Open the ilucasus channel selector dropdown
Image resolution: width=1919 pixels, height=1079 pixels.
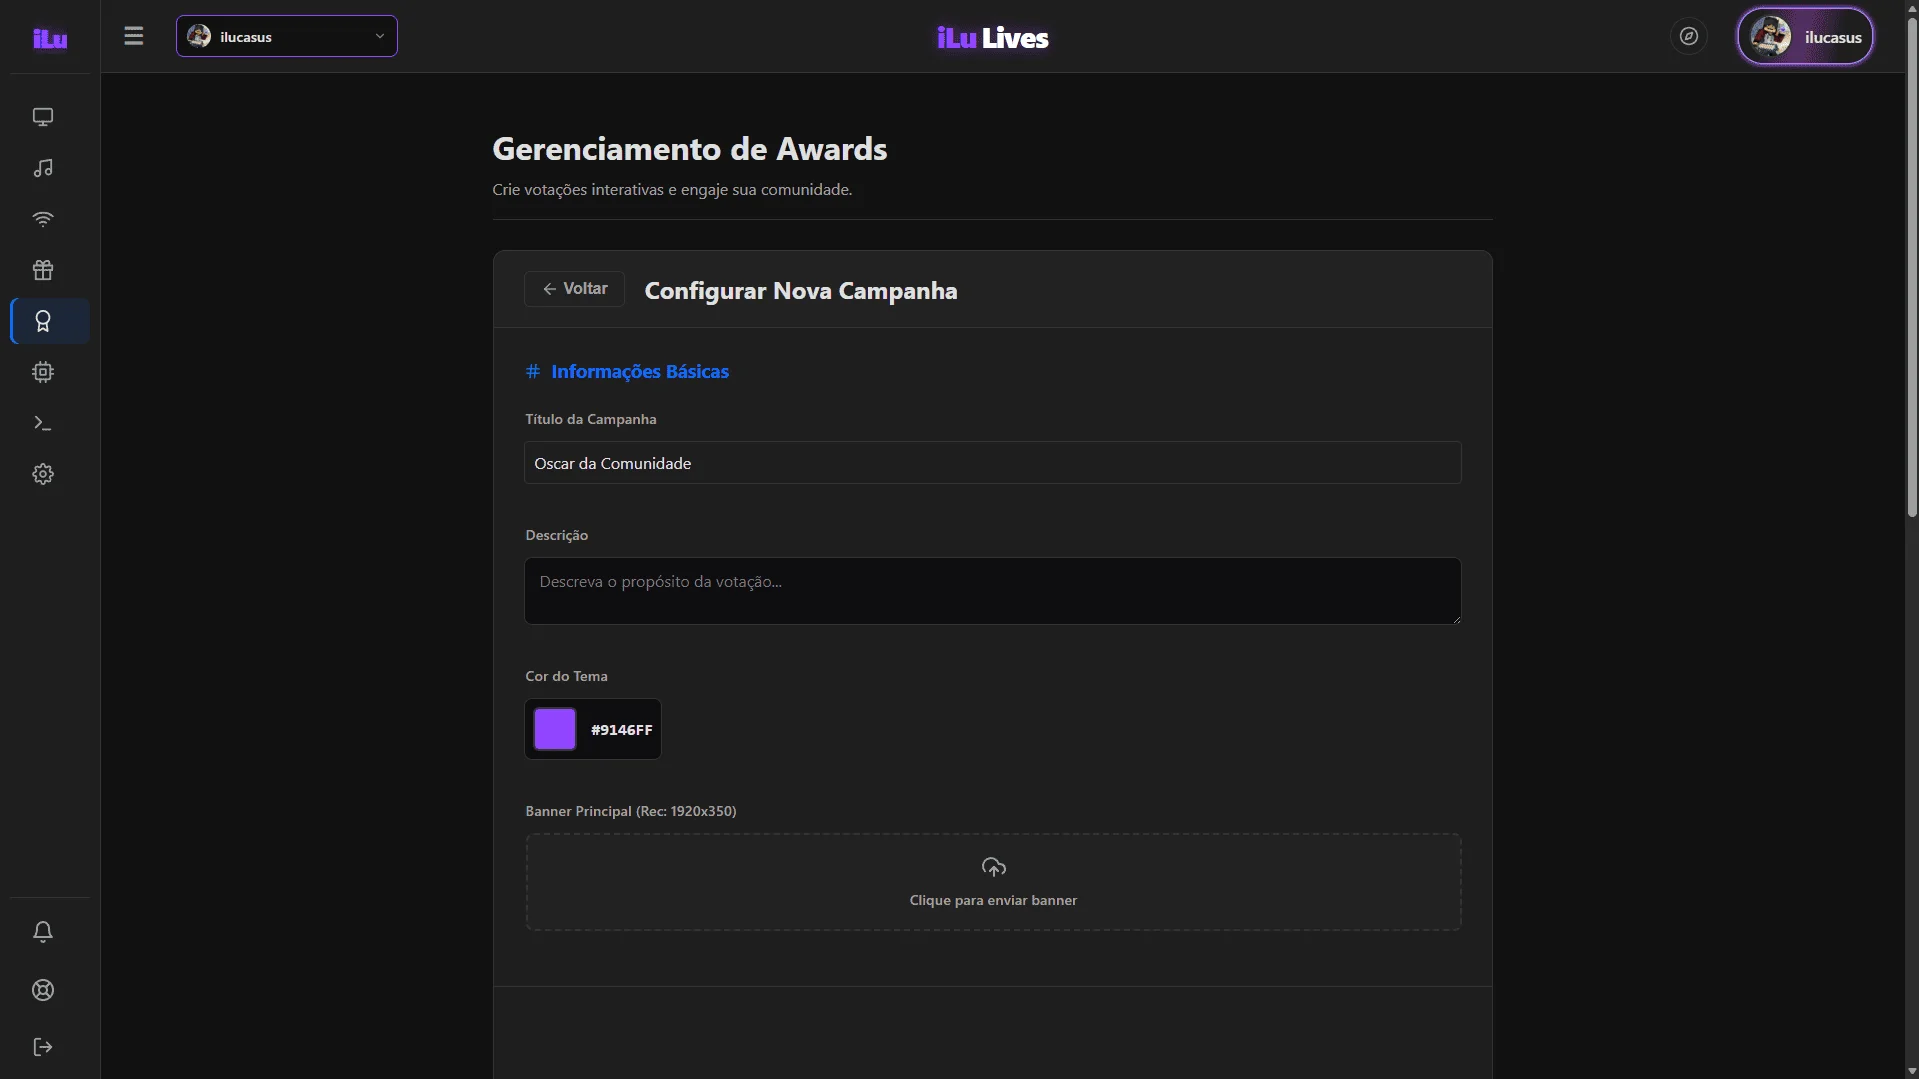287,36
